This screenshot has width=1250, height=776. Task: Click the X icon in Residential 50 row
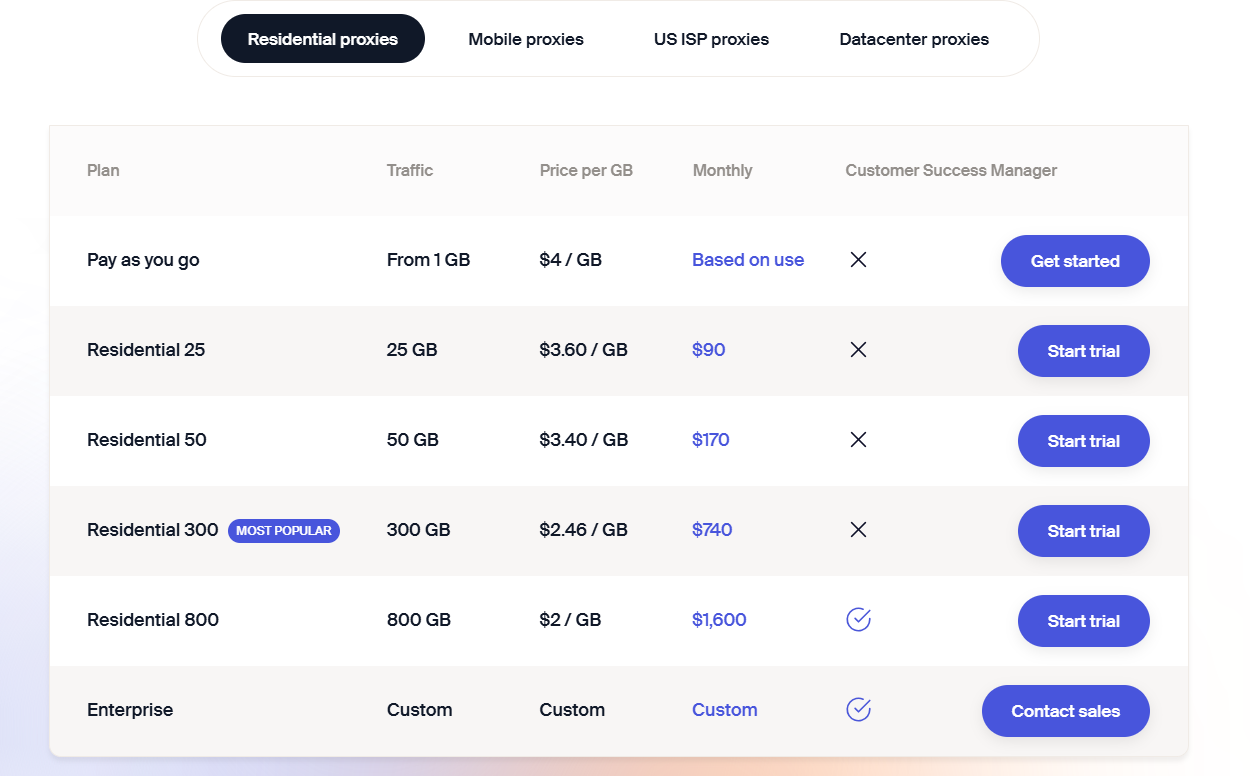[x=858, y=440]
